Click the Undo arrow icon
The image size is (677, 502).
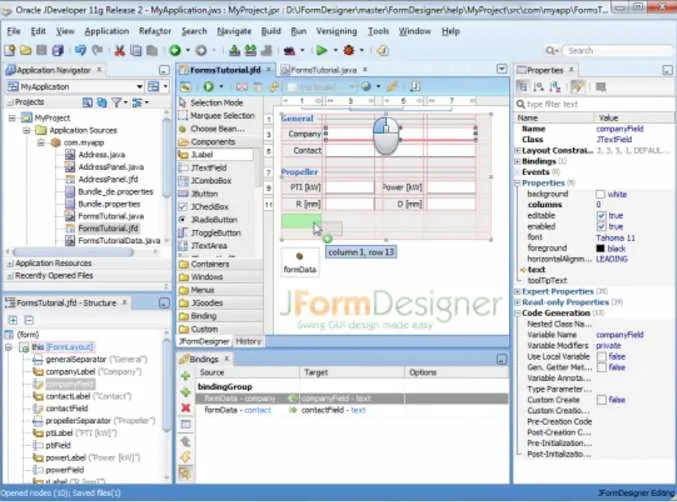tap(80, 51)
